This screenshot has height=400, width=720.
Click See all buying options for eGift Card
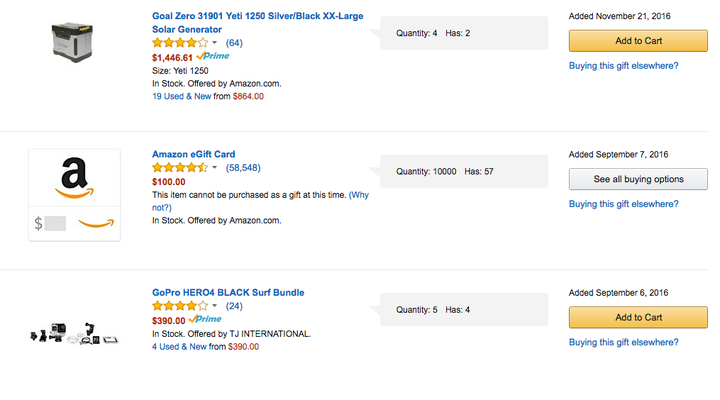[x=638, y=179]
